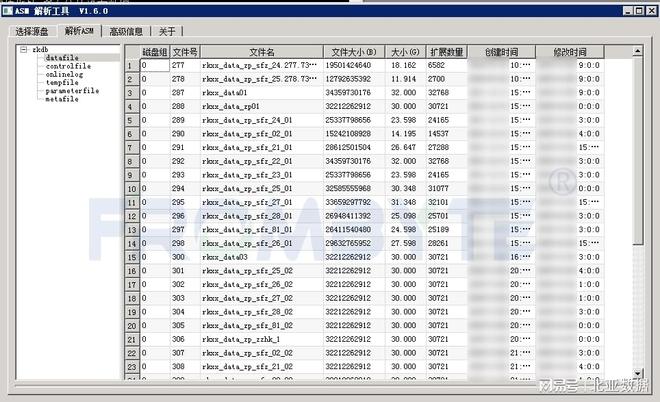Maximize the ASM 解析工具 window
The image size is (660, 402).
639,11
